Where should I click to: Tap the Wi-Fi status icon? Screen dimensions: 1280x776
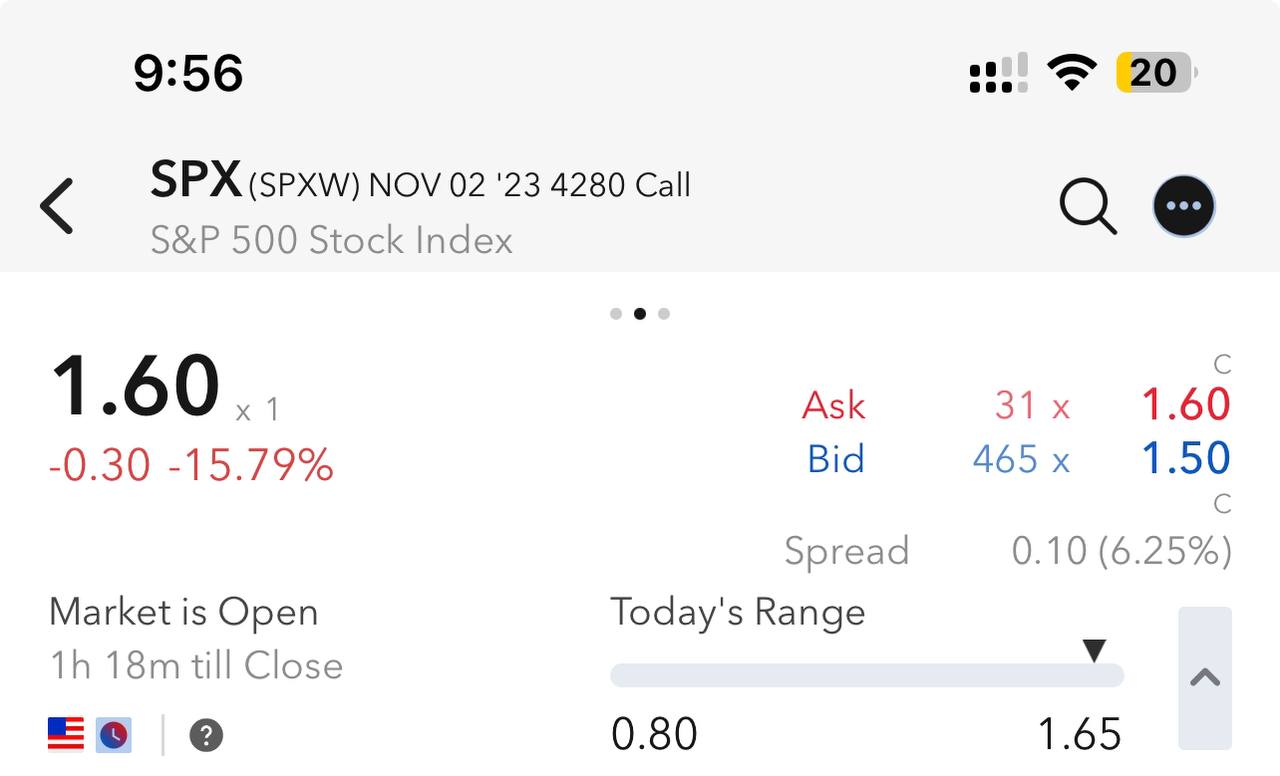(1071, 73)
